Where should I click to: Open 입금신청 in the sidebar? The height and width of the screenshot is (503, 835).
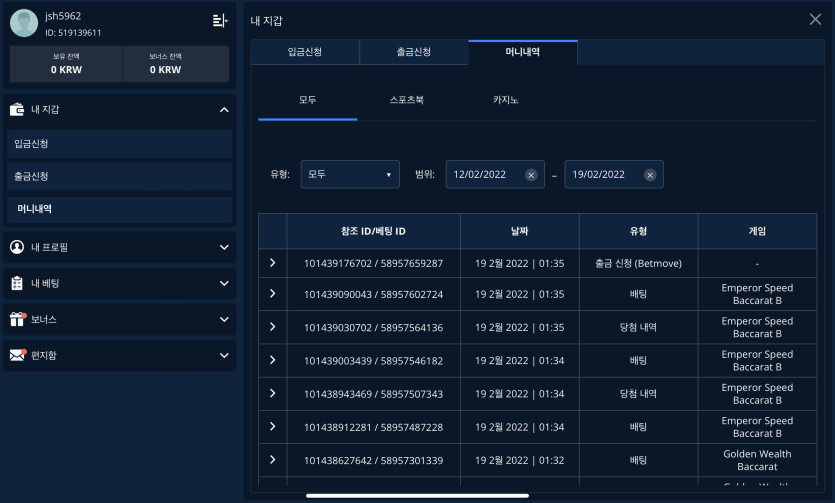tap(119, 144)
